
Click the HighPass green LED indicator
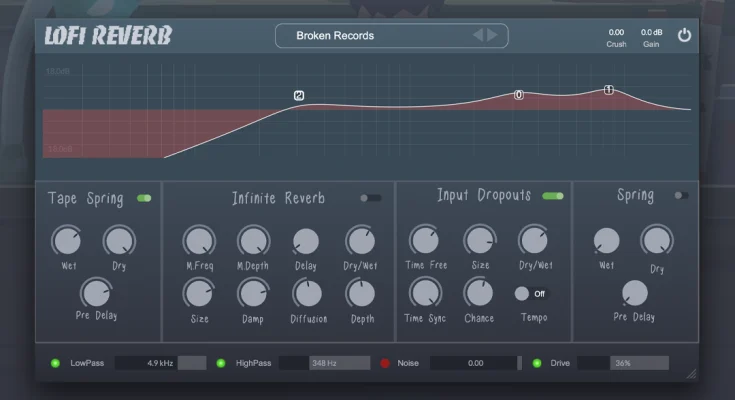click(220, 363)
